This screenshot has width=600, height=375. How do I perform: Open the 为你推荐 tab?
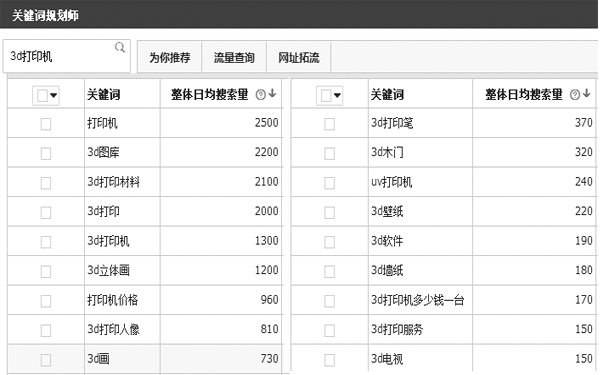[170, 58]
